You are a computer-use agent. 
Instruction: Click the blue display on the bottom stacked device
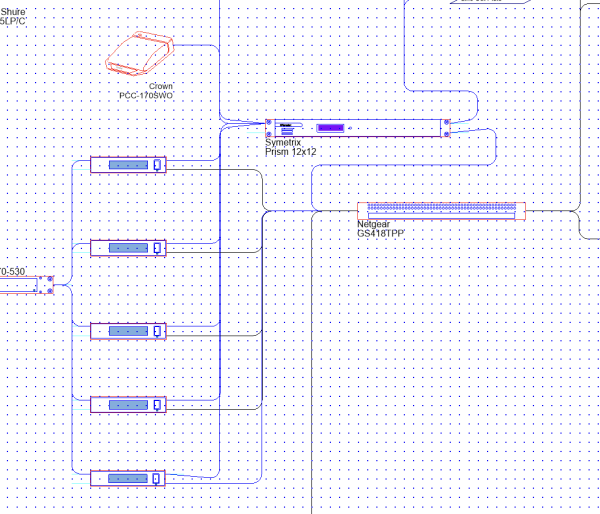(x=126, y=479)
